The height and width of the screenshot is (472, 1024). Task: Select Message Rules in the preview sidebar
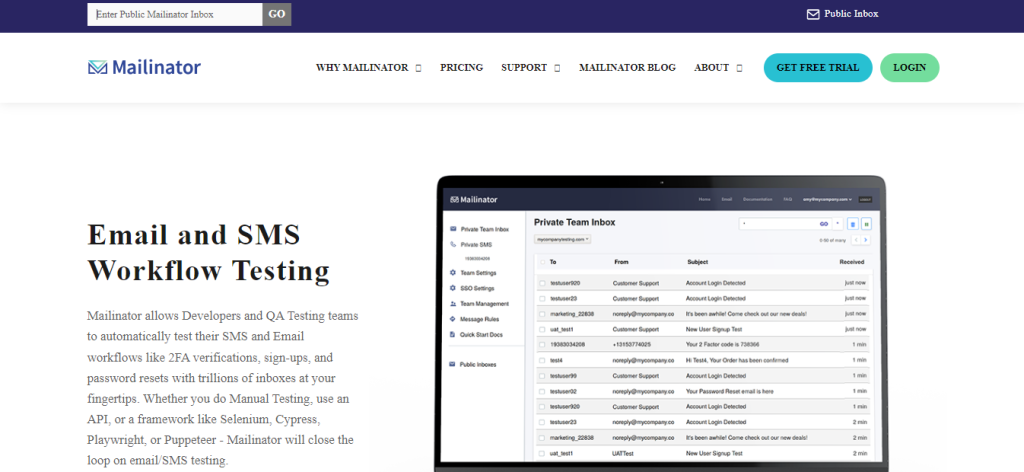pos(479,319)
